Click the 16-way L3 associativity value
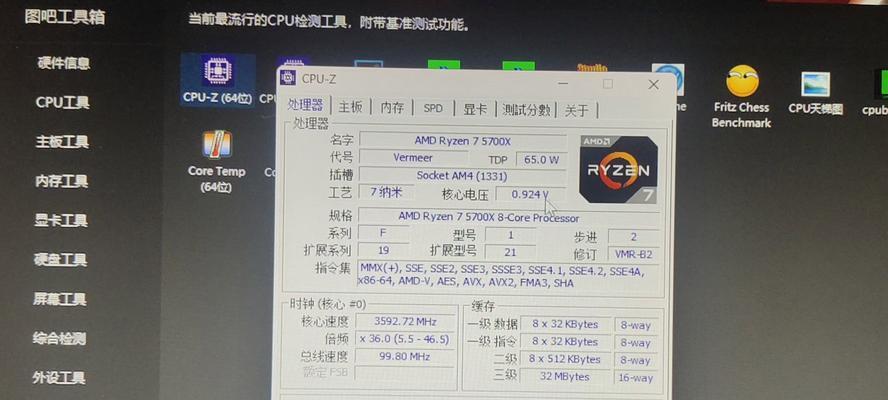 [635, 378]
